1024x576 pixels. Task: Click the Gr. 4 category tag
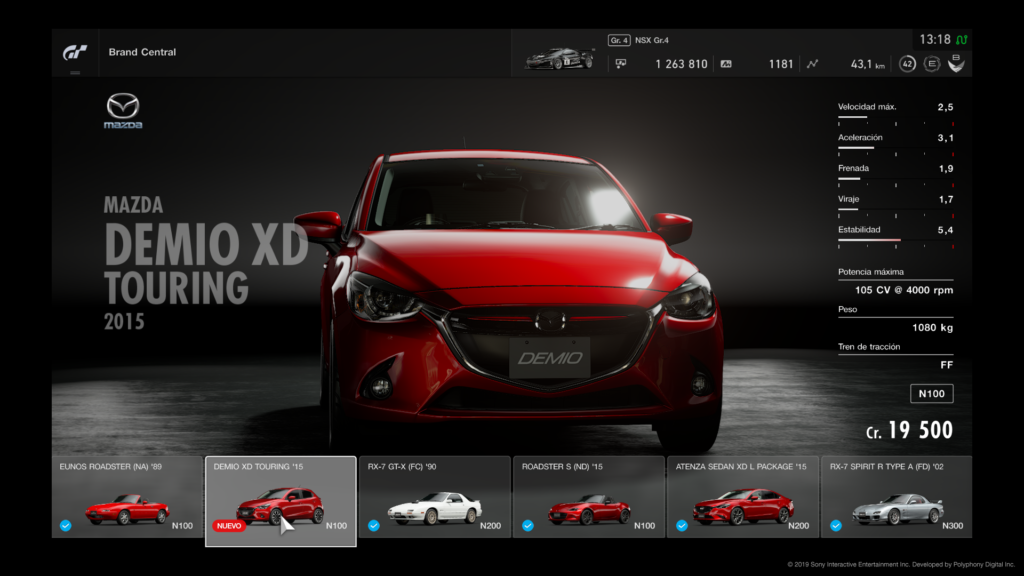tap(618, 41)
